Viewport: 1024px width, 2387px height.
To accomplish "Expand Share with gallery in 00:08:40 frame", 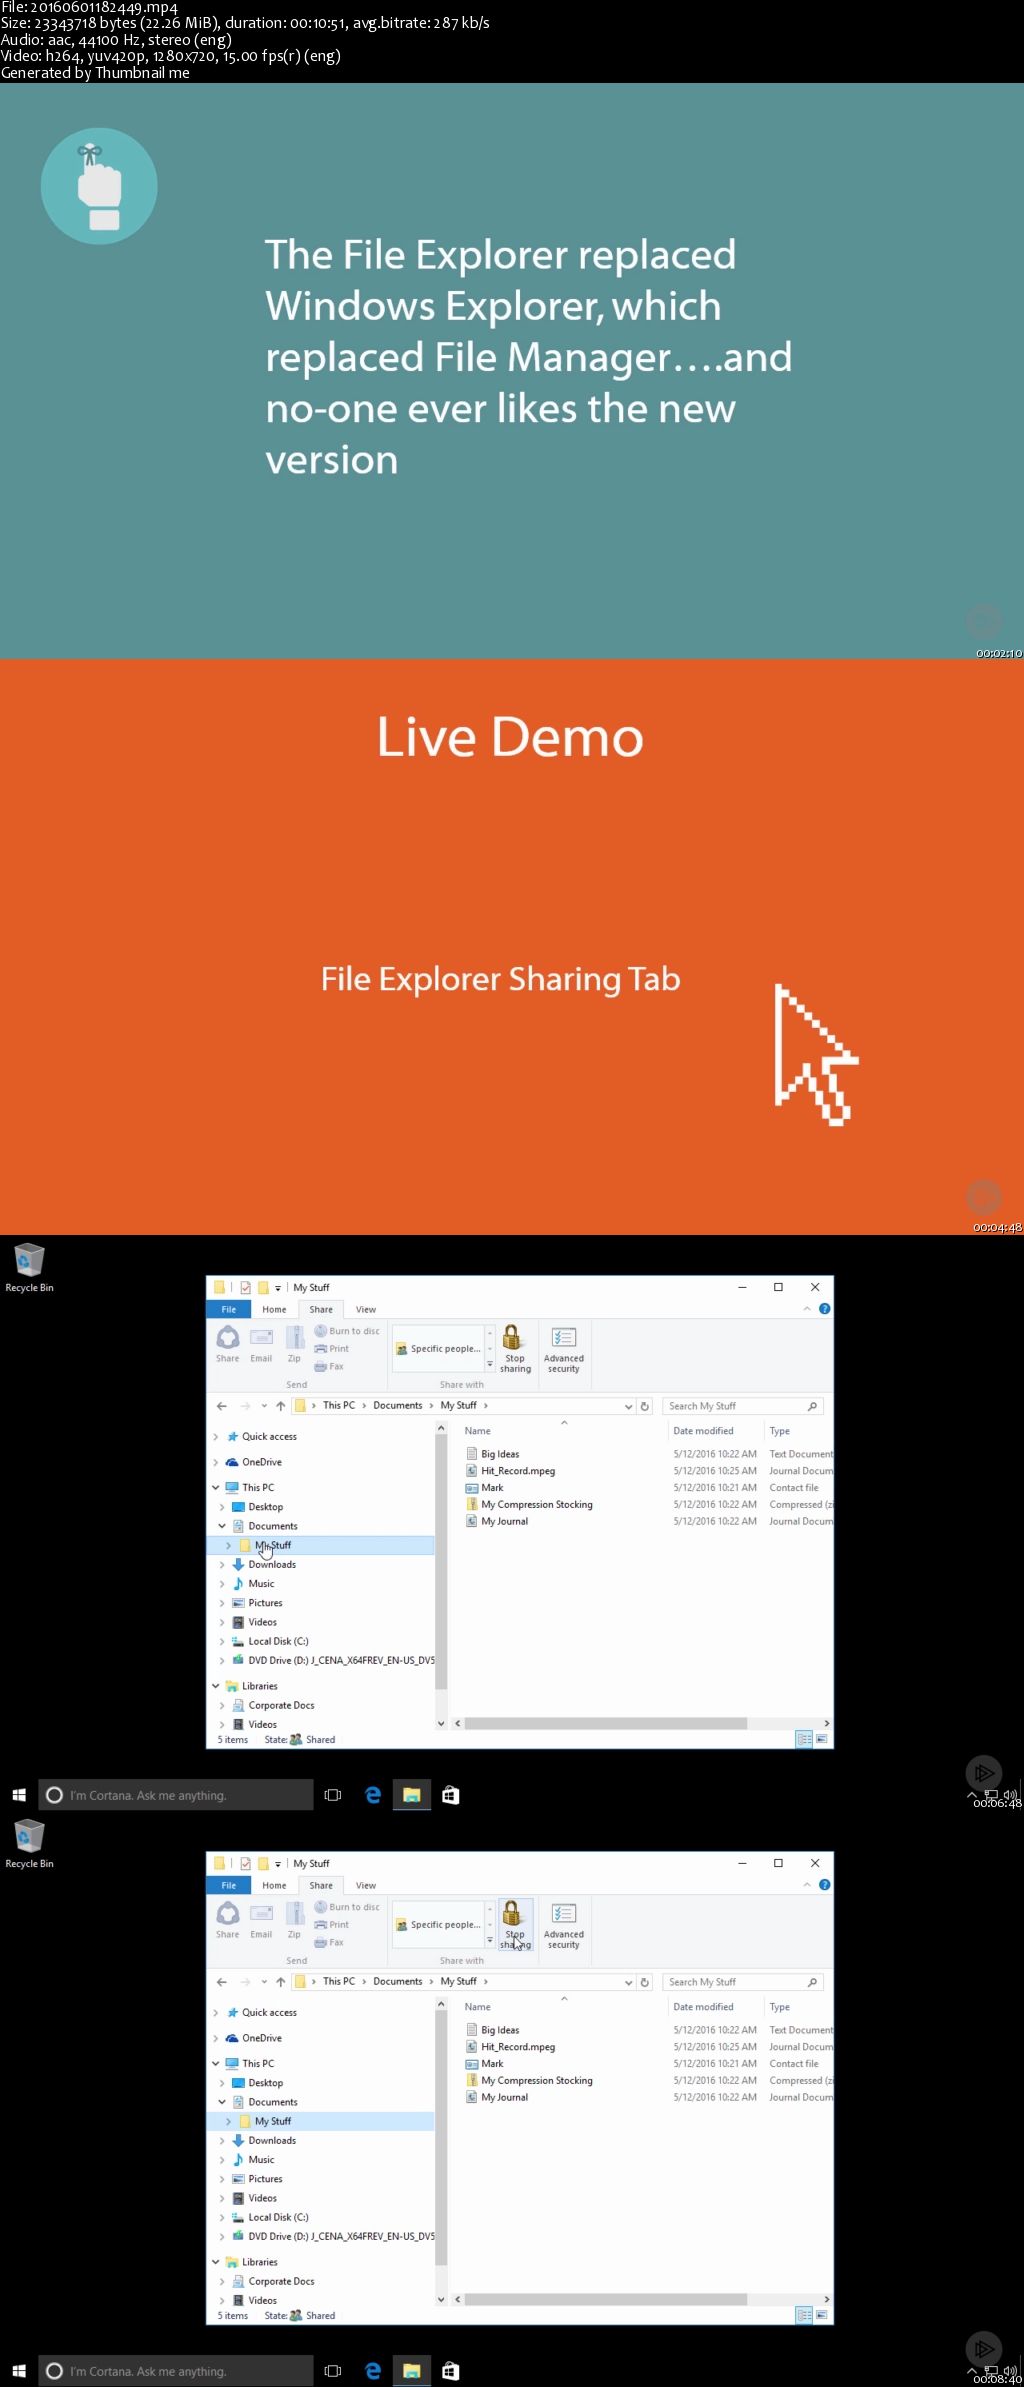I will [x=490, y=1941].
